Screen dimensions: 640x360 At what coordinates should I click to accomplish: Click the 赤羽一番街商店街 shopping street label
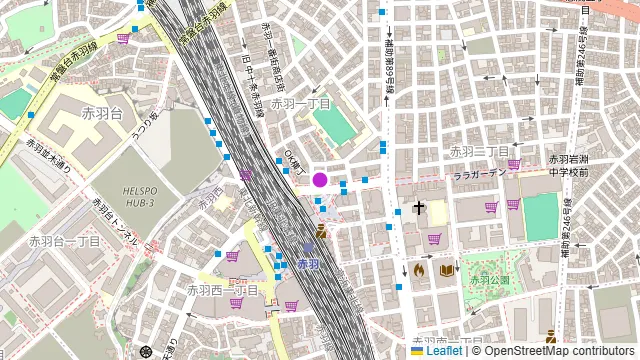[x=273, y=57]
